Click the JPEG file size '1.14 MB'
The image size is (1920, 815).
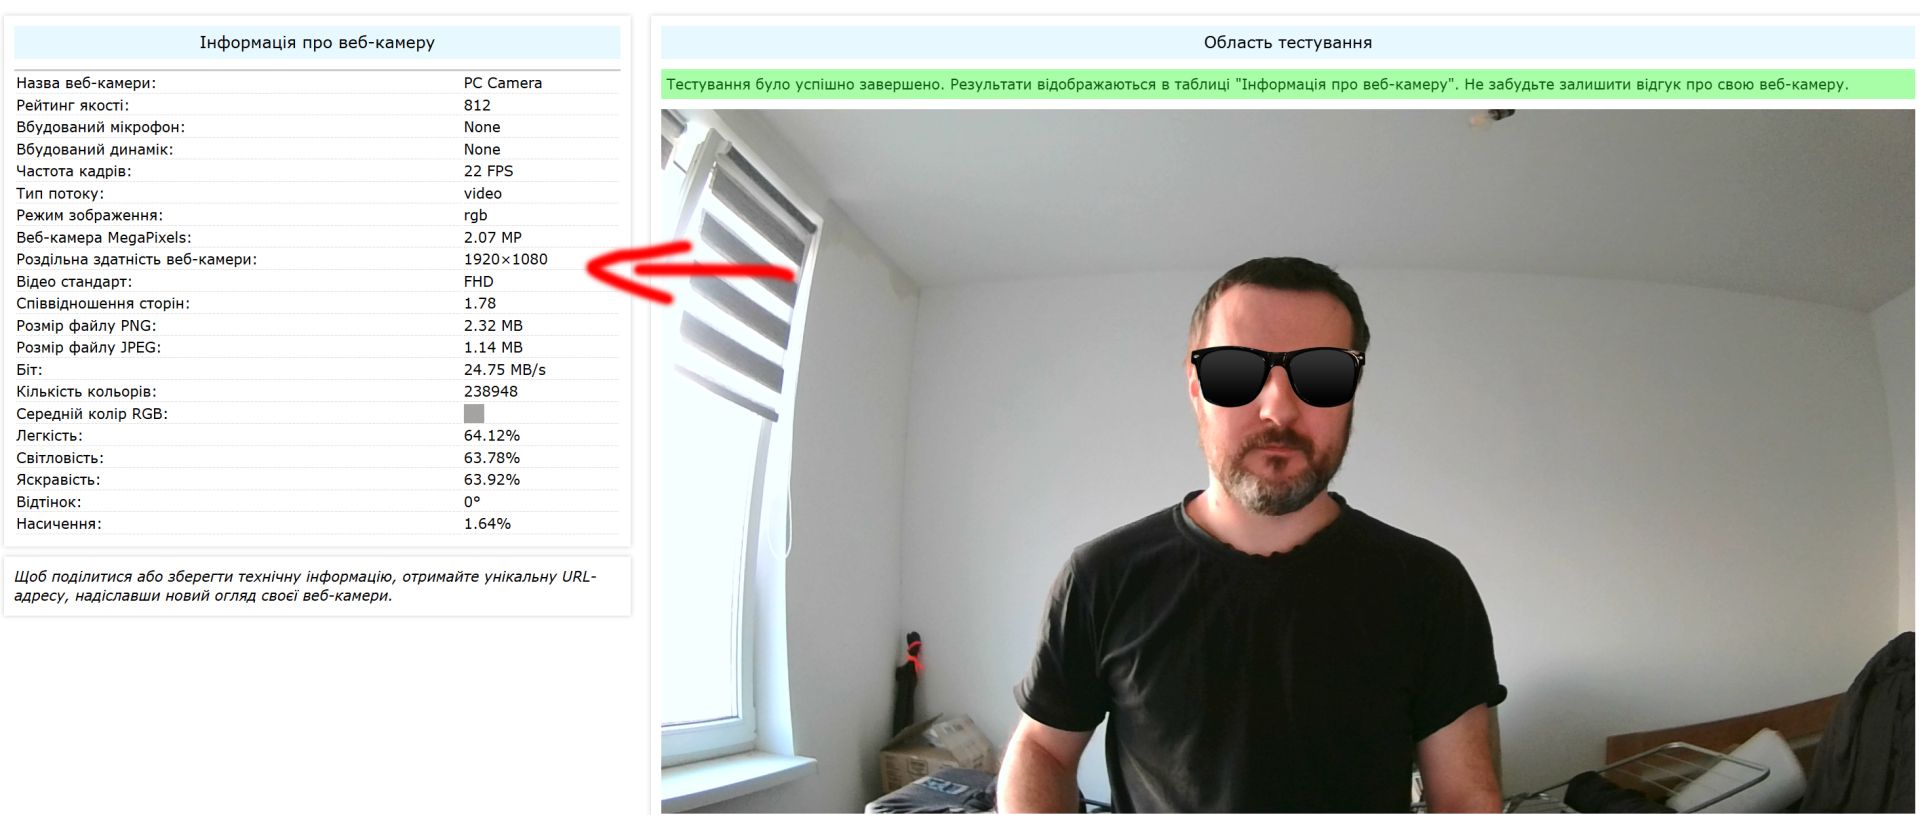click(x=493, y=347)
